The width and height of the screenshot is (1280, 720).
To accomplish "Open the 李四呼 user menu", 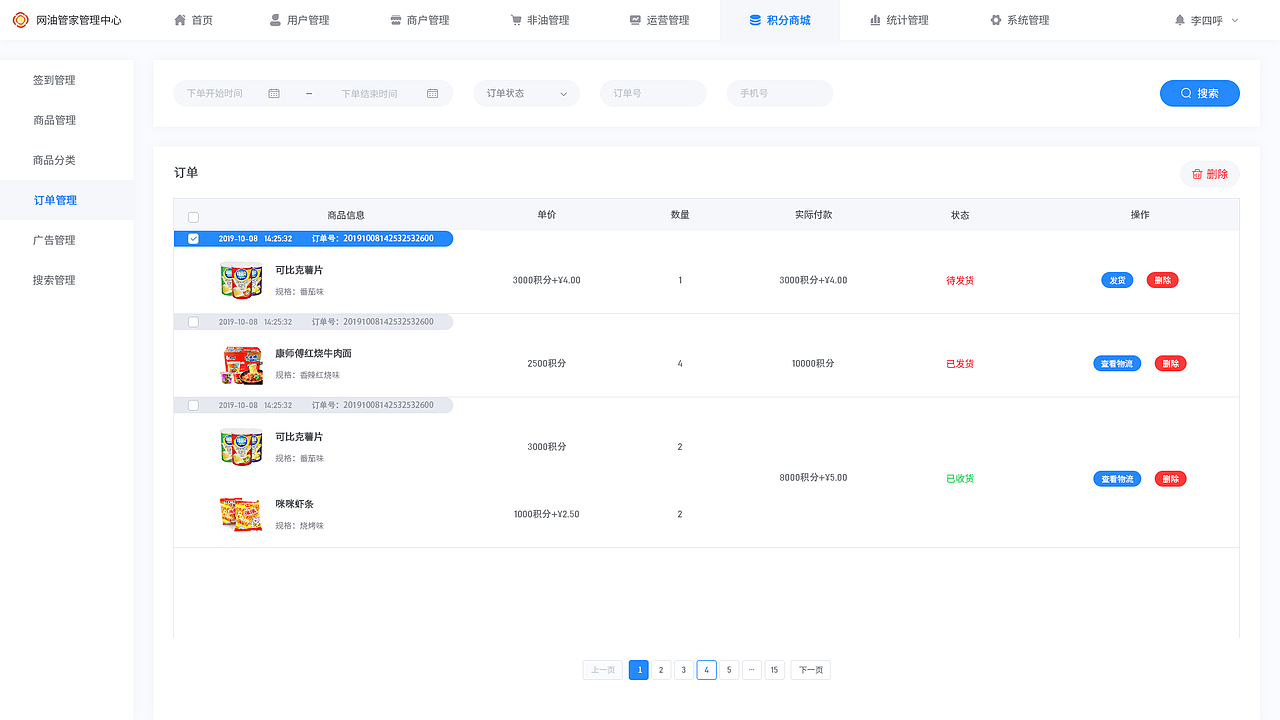I will coord(1207,20).
